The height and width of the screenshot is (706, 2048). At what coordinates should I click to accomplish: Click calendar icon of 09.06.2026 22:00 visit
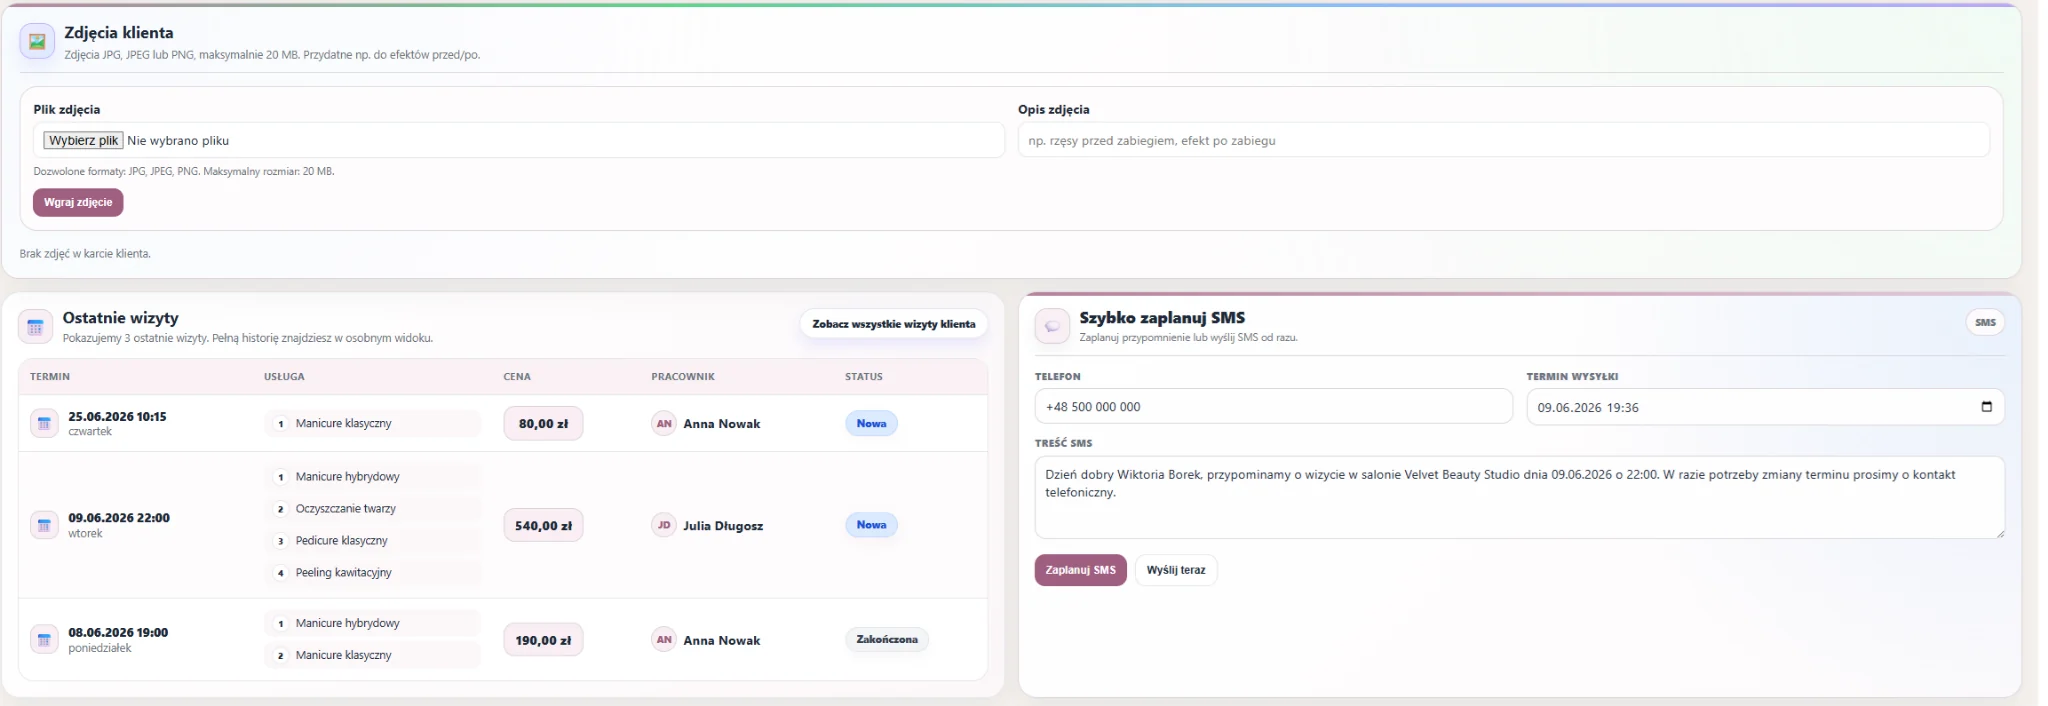coord(44,525)
